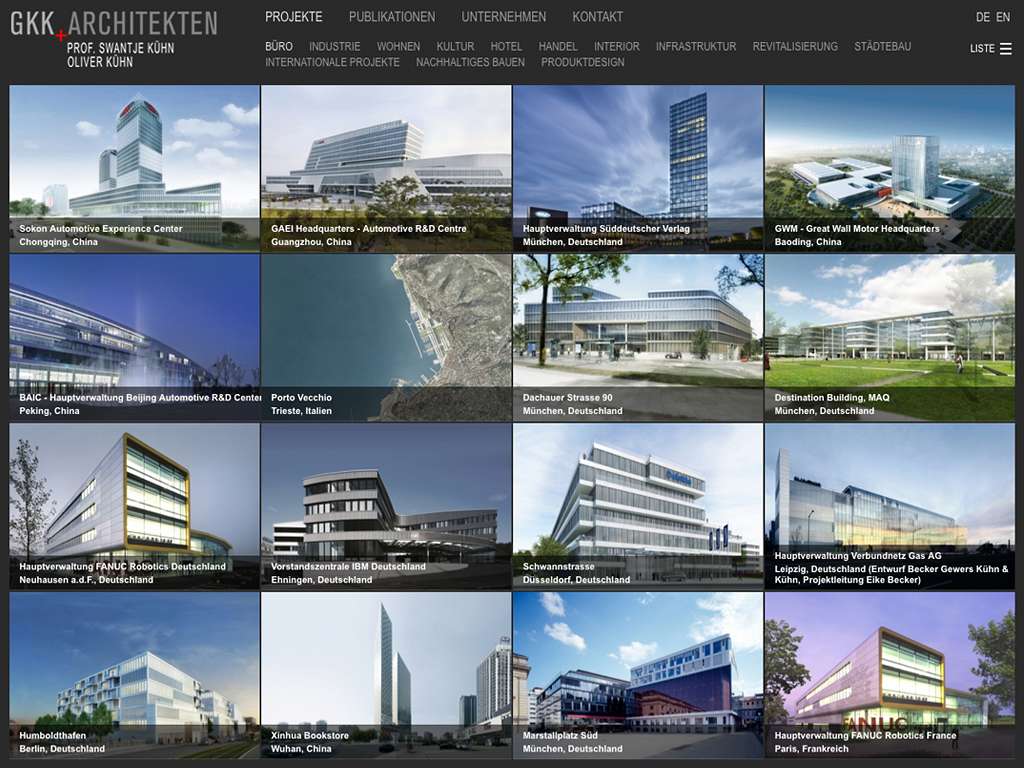Switch language to EN
This screenshot has width=1024, height=768.
point(1003,18)
